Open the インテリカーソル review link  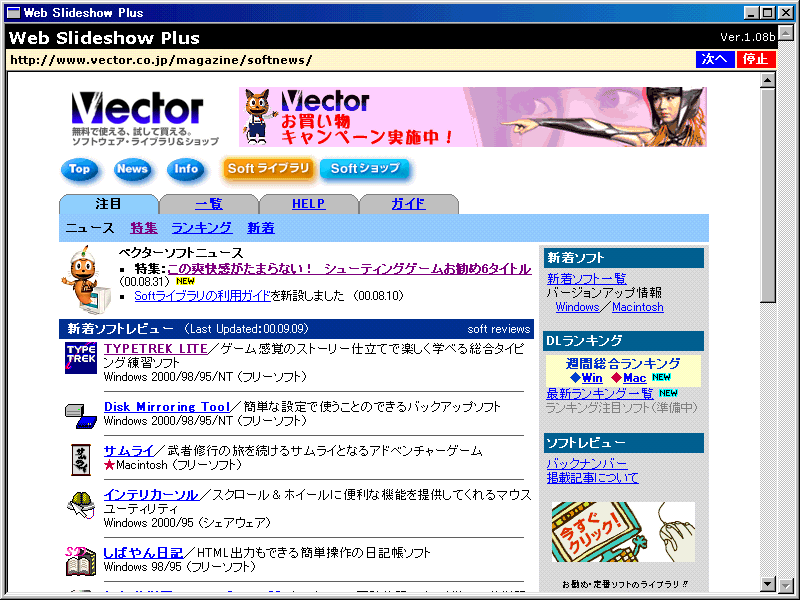tap(151, 495)
